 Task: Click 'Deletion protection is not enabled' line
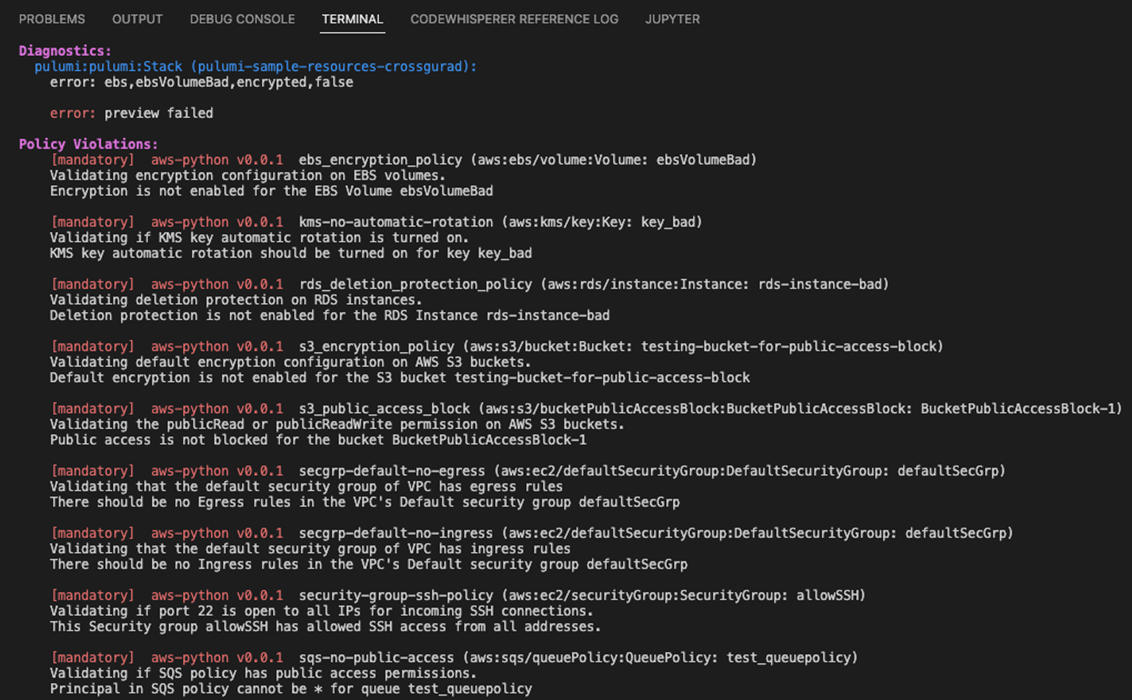point(330,315)
